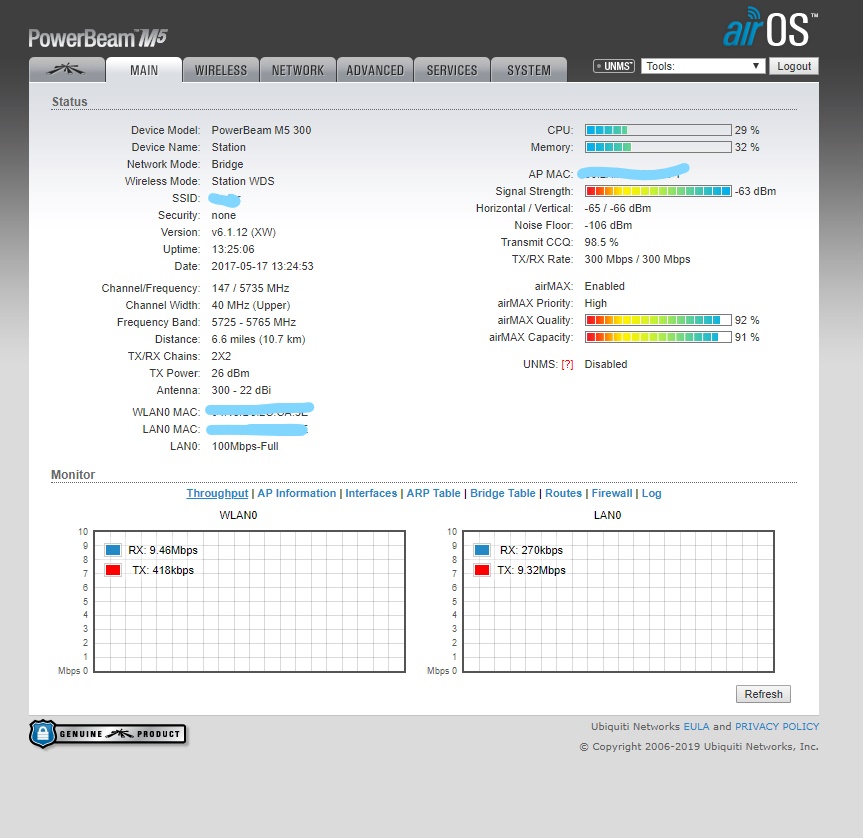This screenshot has height=838, width=863.
Task: Select the 'PowerBeam M5 300' device model text
Action: [261, 130]
